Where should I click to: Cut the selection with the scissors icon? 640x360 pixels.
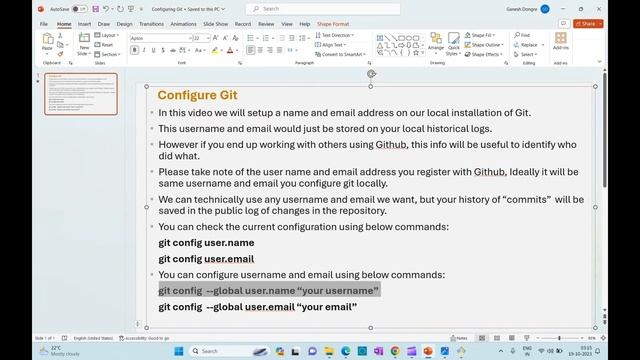pyautogui.click(x=60, y=36)
